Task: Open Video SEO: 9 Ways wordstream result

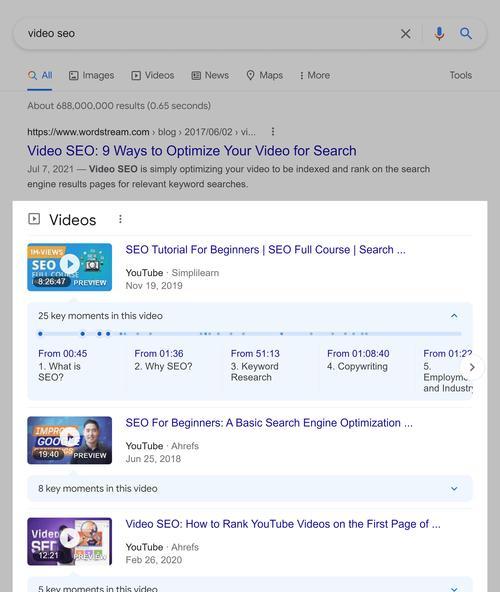Action: pos(192,151)
